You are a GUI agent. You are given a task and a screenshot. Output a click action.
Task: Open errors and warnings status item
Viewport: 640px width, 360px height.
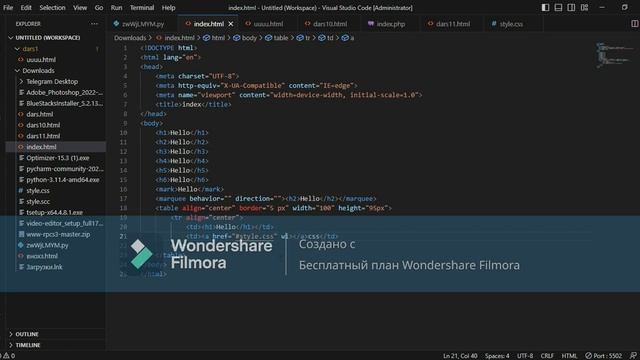(9, 356)
